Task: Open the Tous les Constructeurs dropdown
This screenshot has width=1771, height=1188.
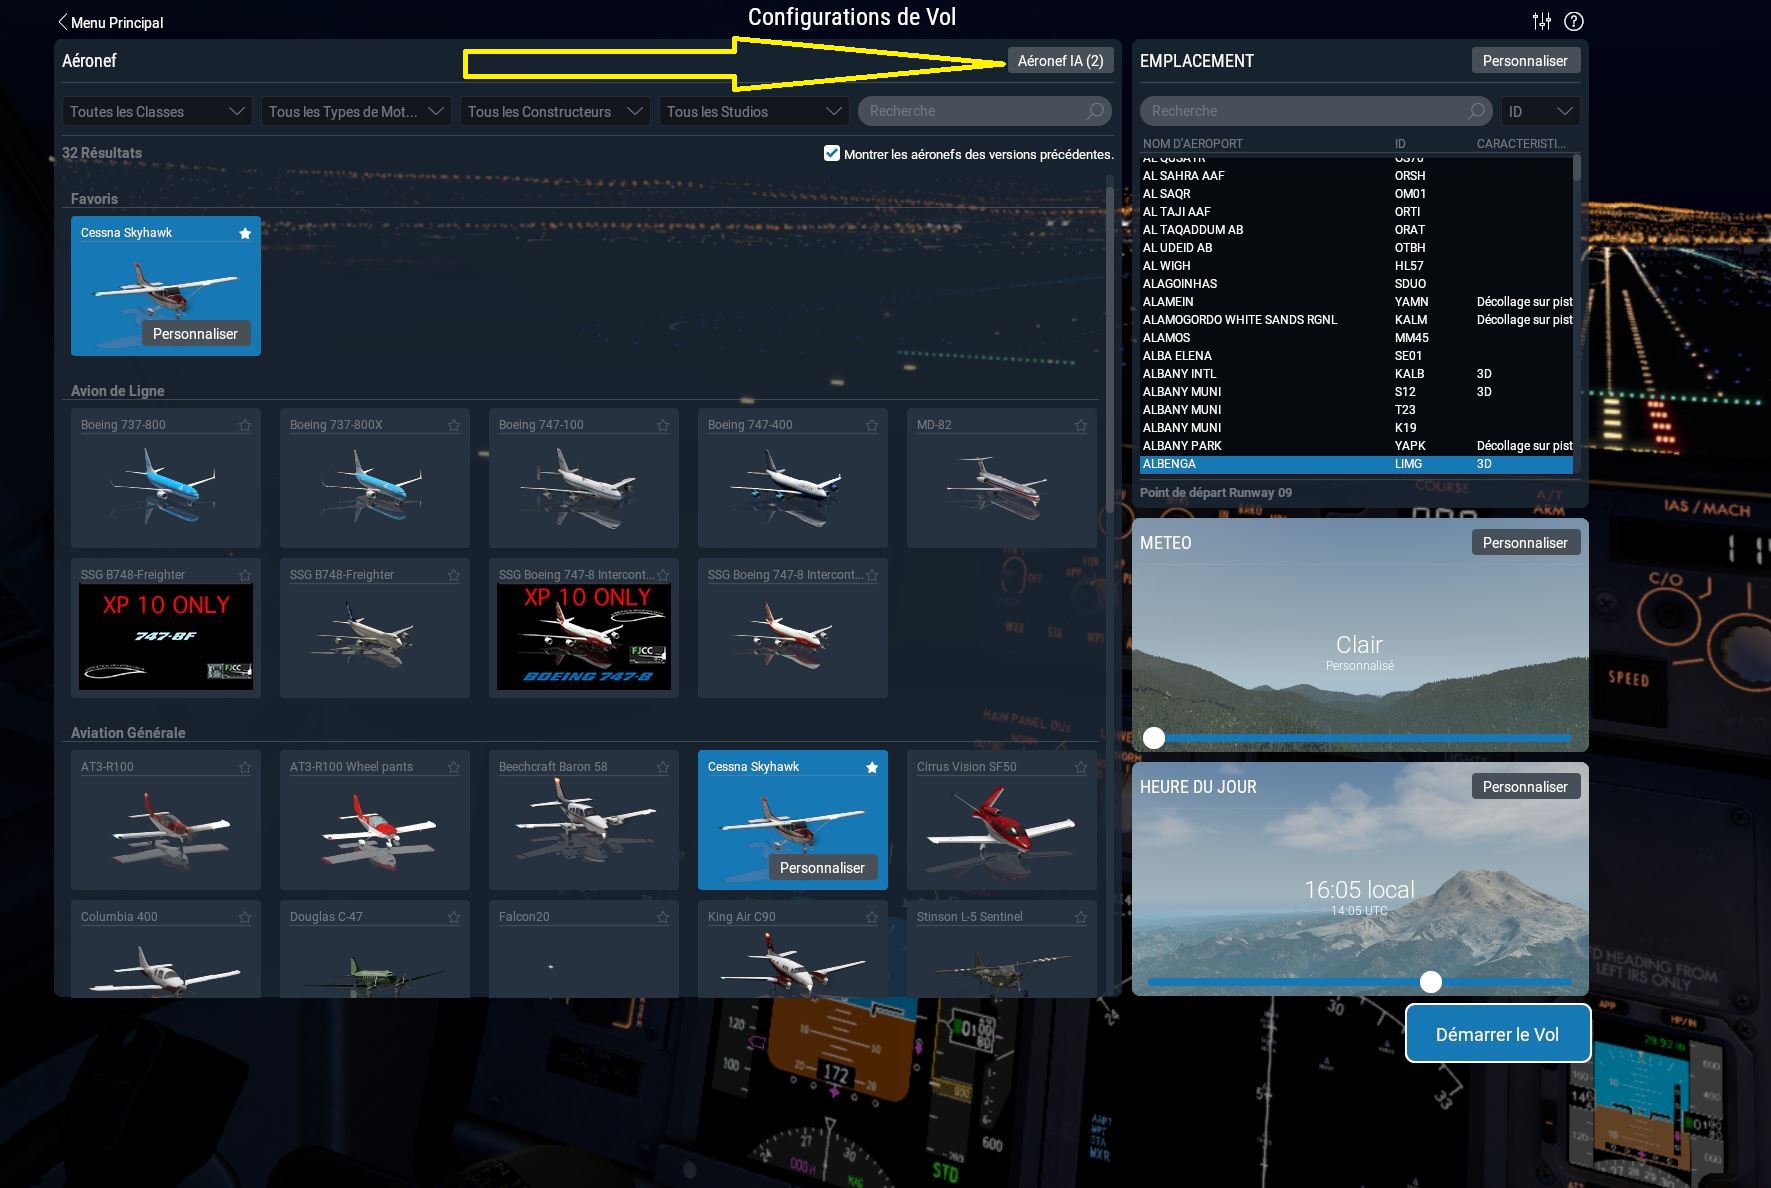Action: point(555,111)
